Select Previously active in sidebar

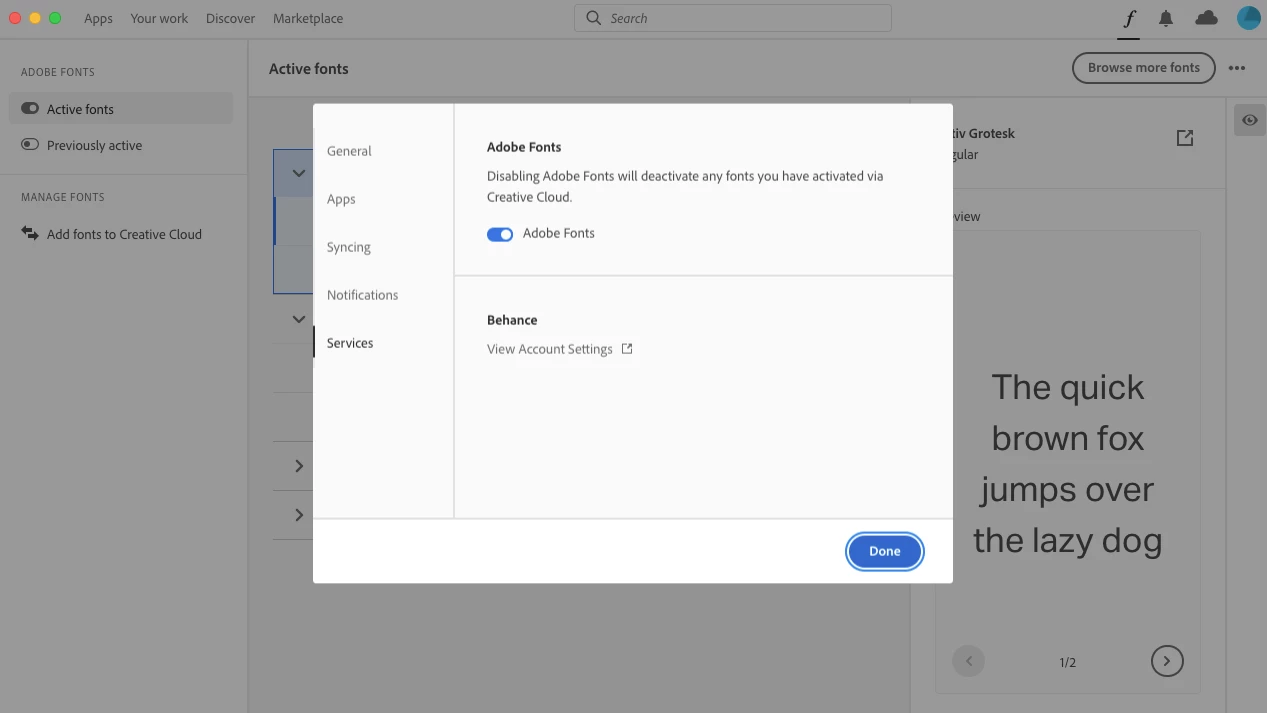(121, 145)
